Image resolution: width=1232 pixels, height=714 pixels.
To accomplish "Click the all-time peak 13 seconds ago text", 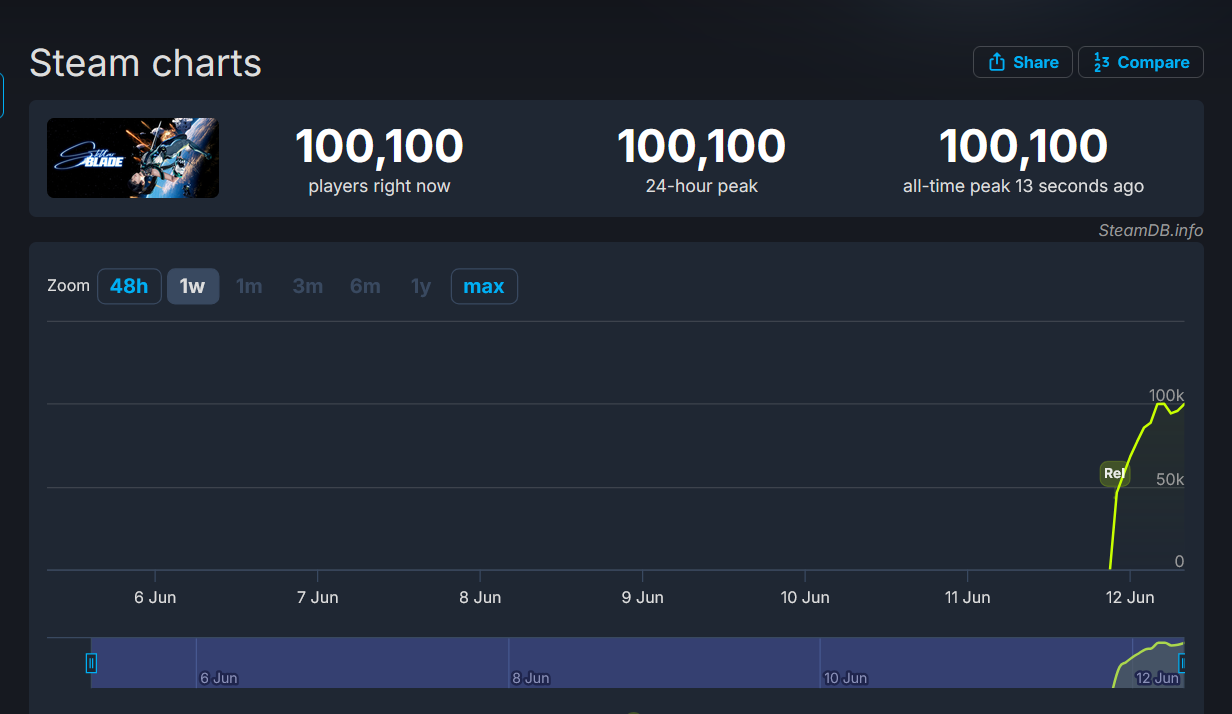I will 1023,186.
